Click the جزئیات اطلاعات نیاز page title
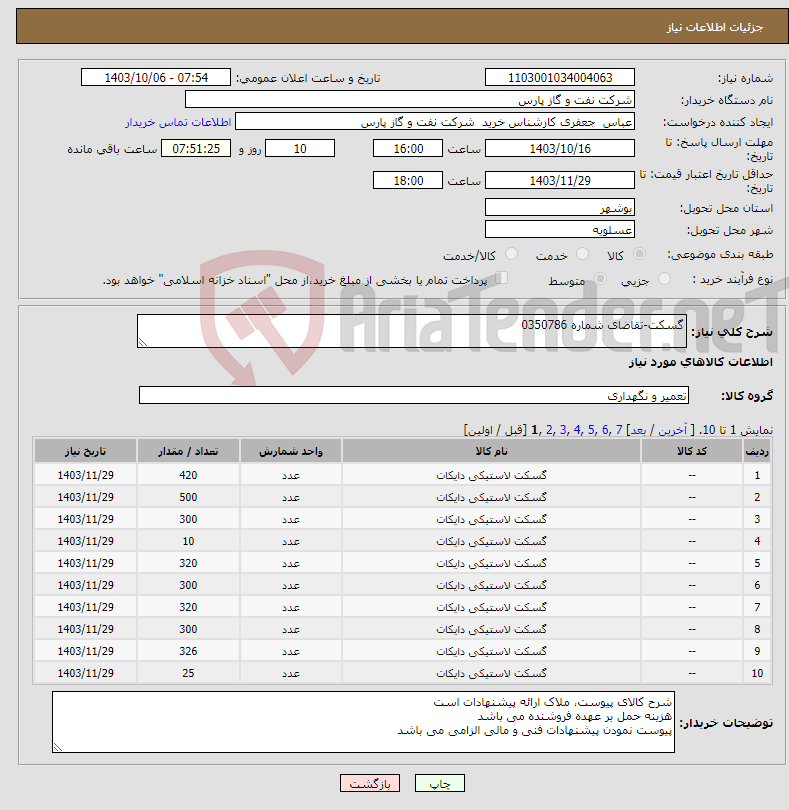This screenshot has height=810, width=789. [x=715, y=27]
